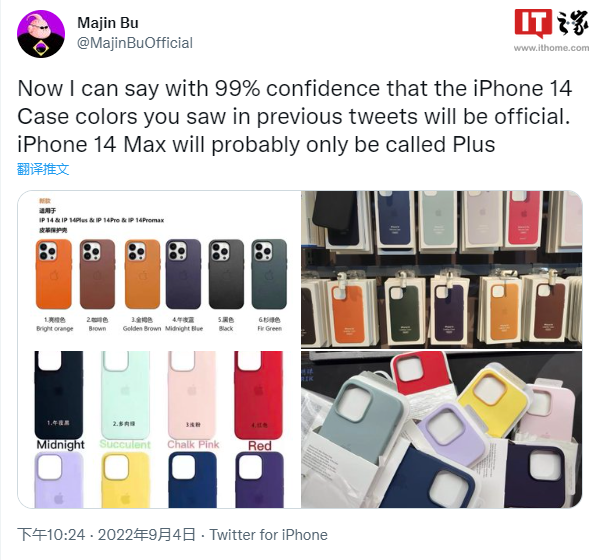
Task: Click the tweet text about iPhone 14
Action: pos(294,116)
